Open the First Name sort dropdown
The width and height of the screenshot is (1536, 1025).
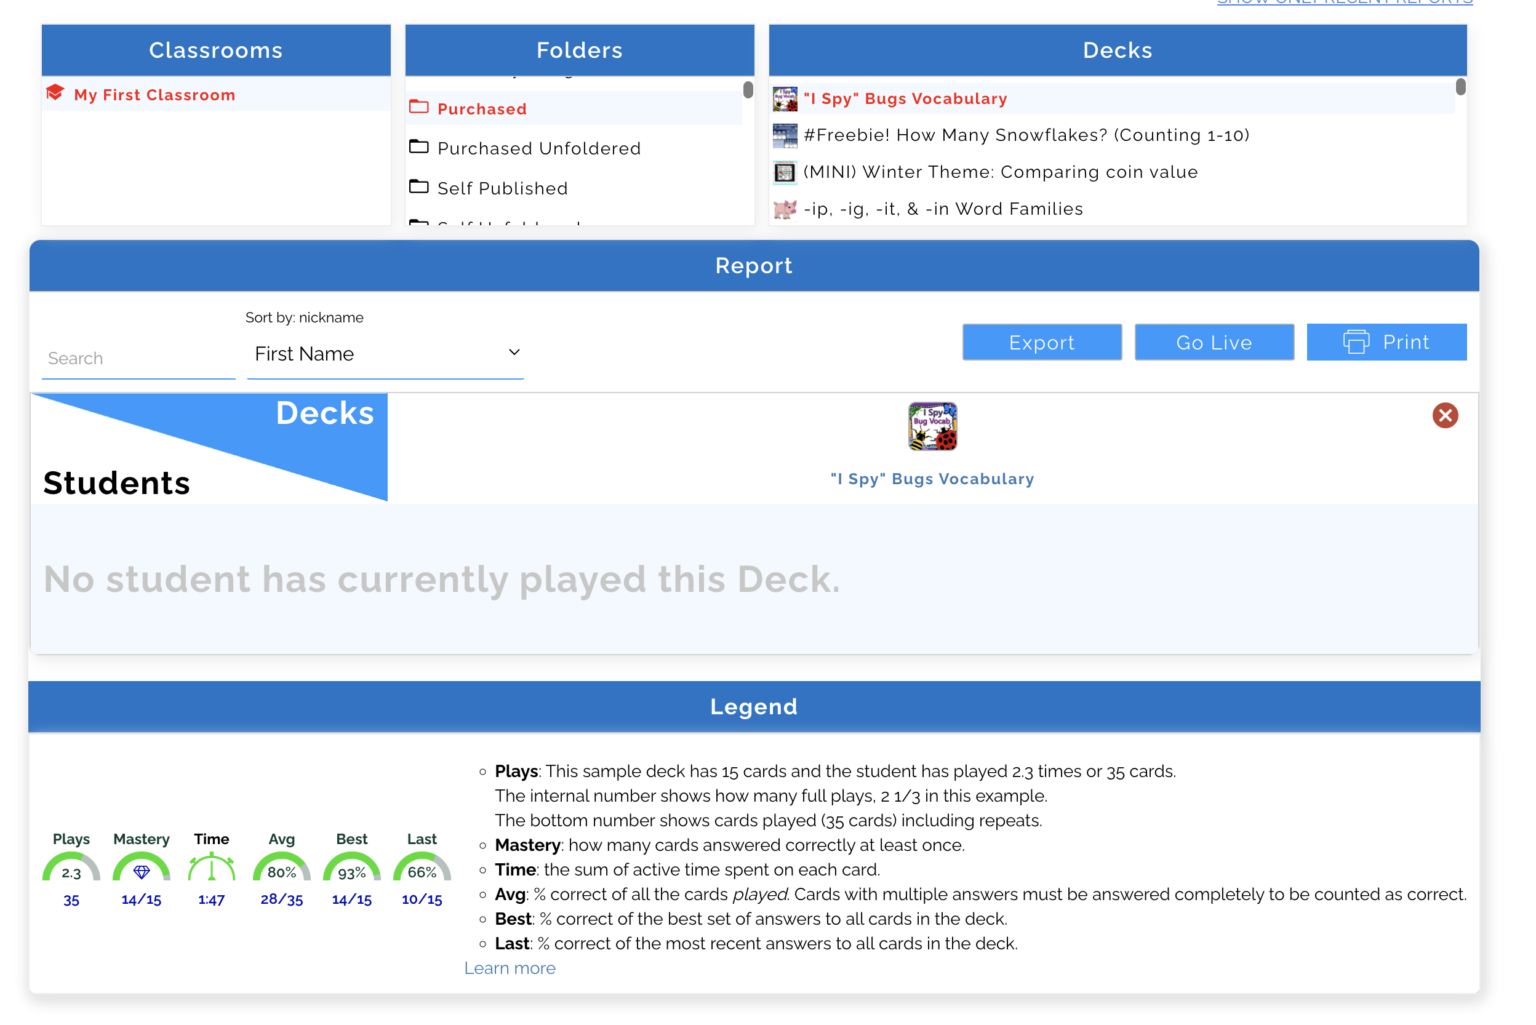[385, 353]
